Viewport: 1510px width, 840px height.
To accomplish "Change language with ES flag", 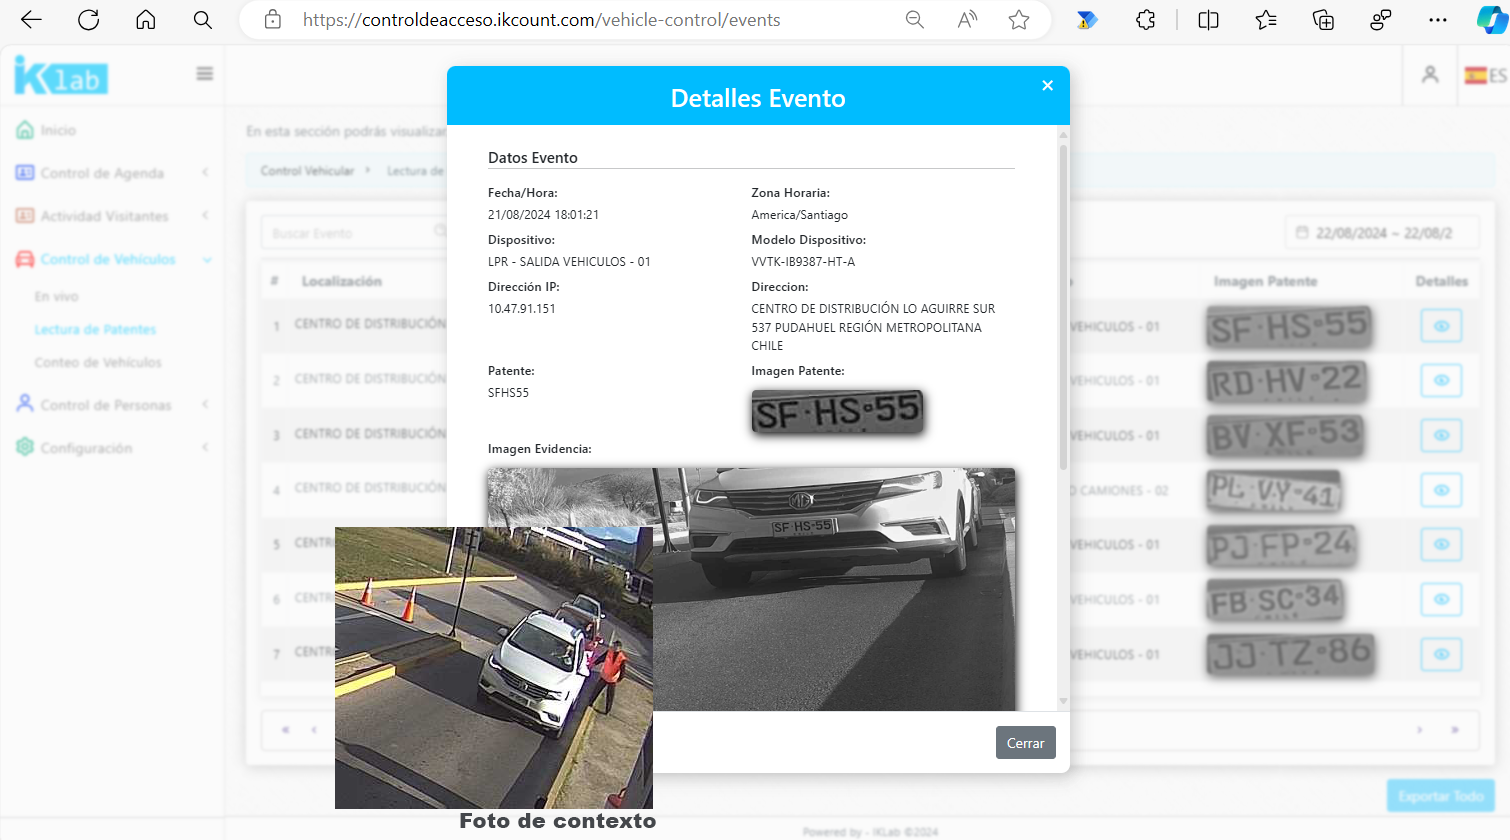I will [x=1485, y=75].
